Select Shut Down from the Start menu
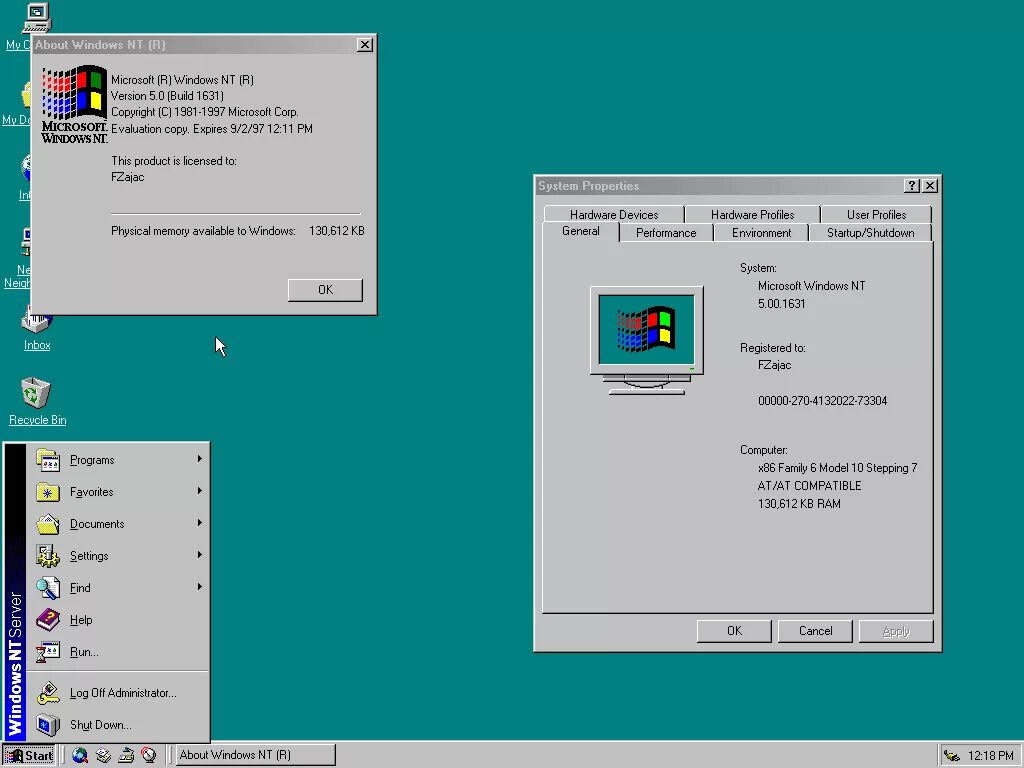The height and width of the screenshot is (768, 1024). (x=100, y=724)
